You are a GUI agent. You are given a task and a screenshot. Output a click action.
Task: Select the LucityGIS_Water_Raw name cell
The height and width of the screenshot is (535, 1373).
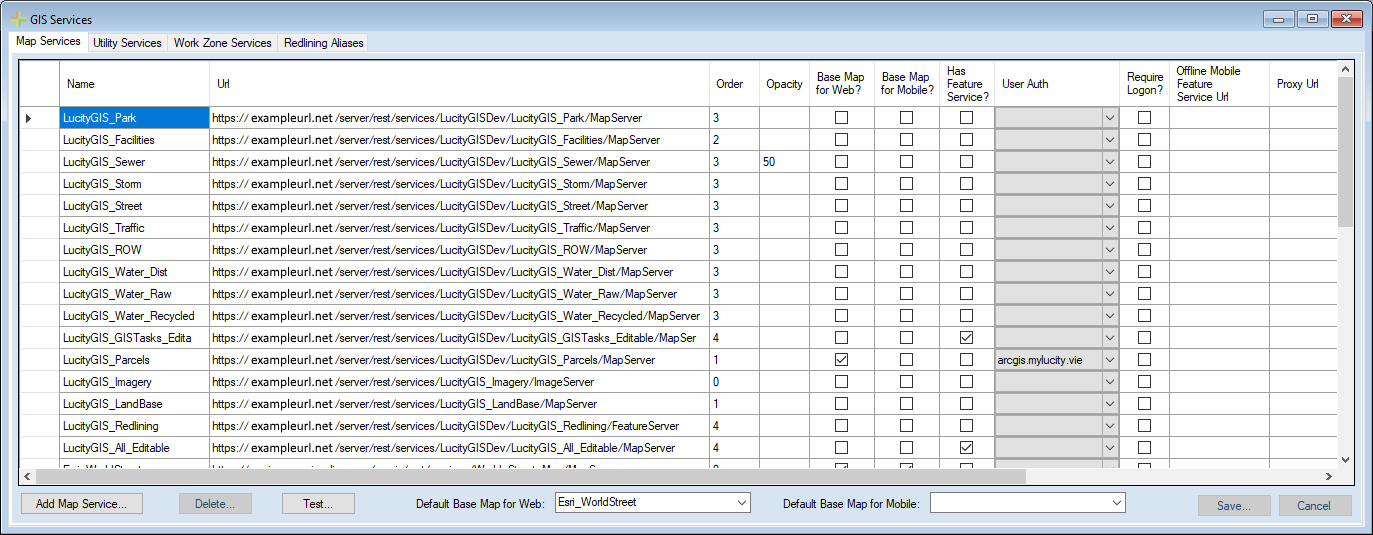[134, 294]
